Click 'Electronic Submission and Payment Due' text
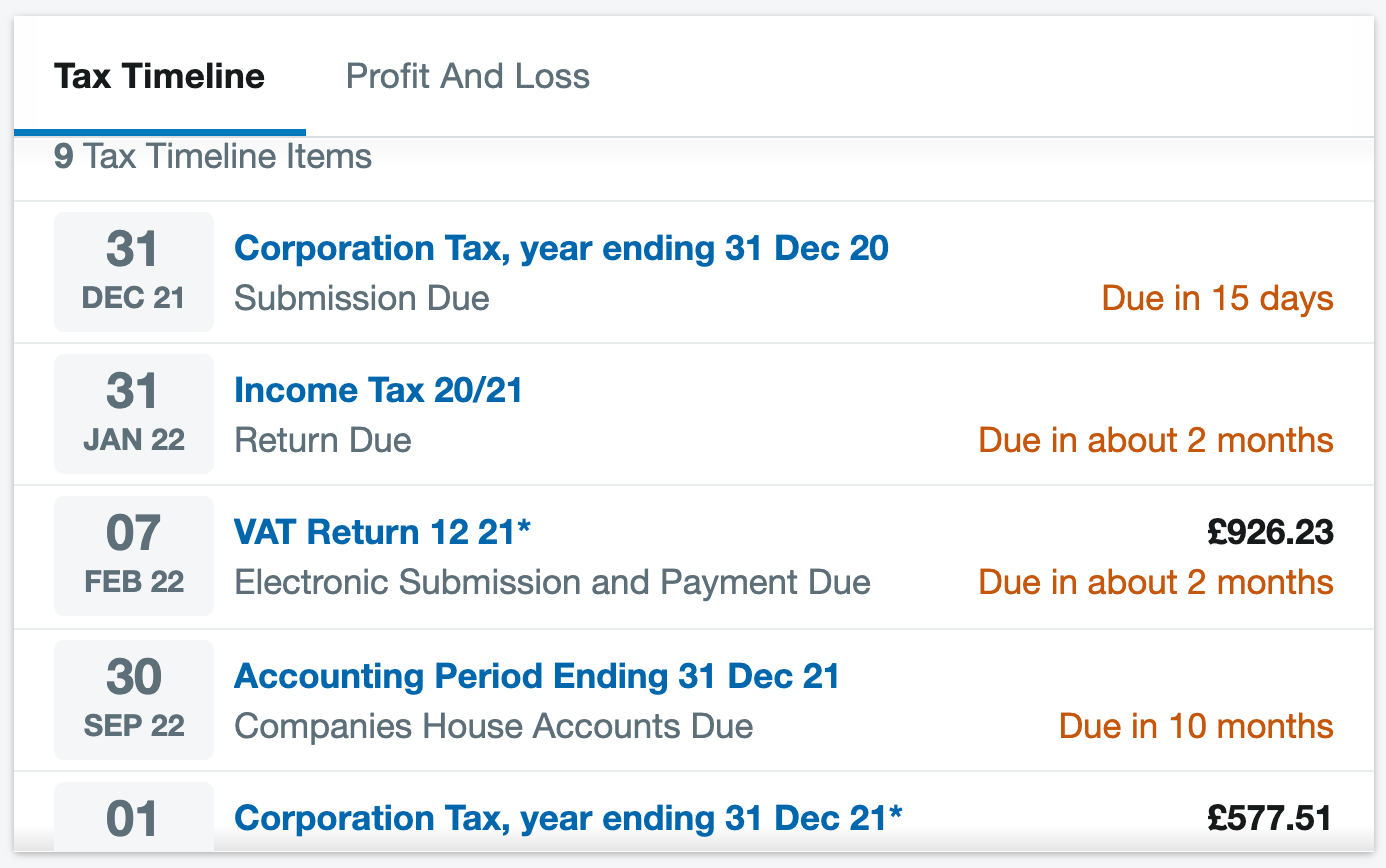The image size is (1386, 868). tap(552, 581)
